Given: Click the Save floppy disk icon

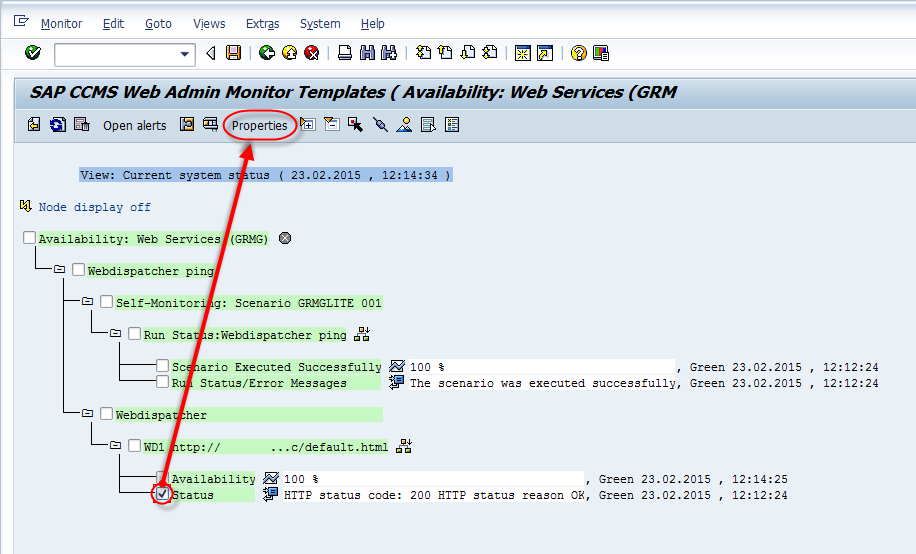Looking at the screenshot, I should point(234,53).
